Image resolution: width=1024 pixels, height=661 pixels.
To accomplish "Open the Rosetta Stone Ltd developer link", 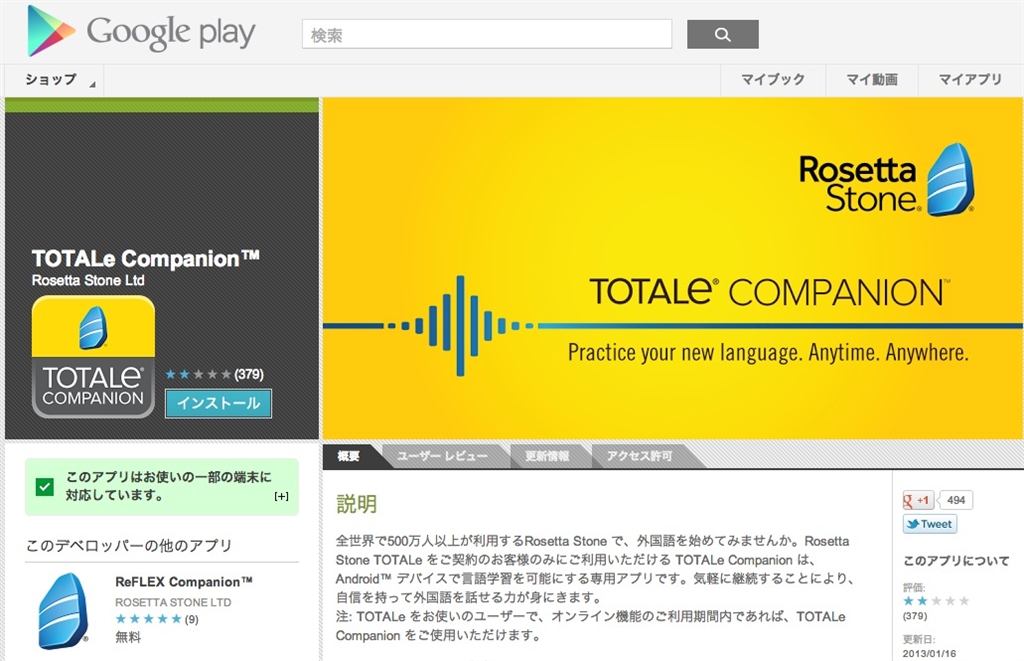I will (x=88, y=281).
